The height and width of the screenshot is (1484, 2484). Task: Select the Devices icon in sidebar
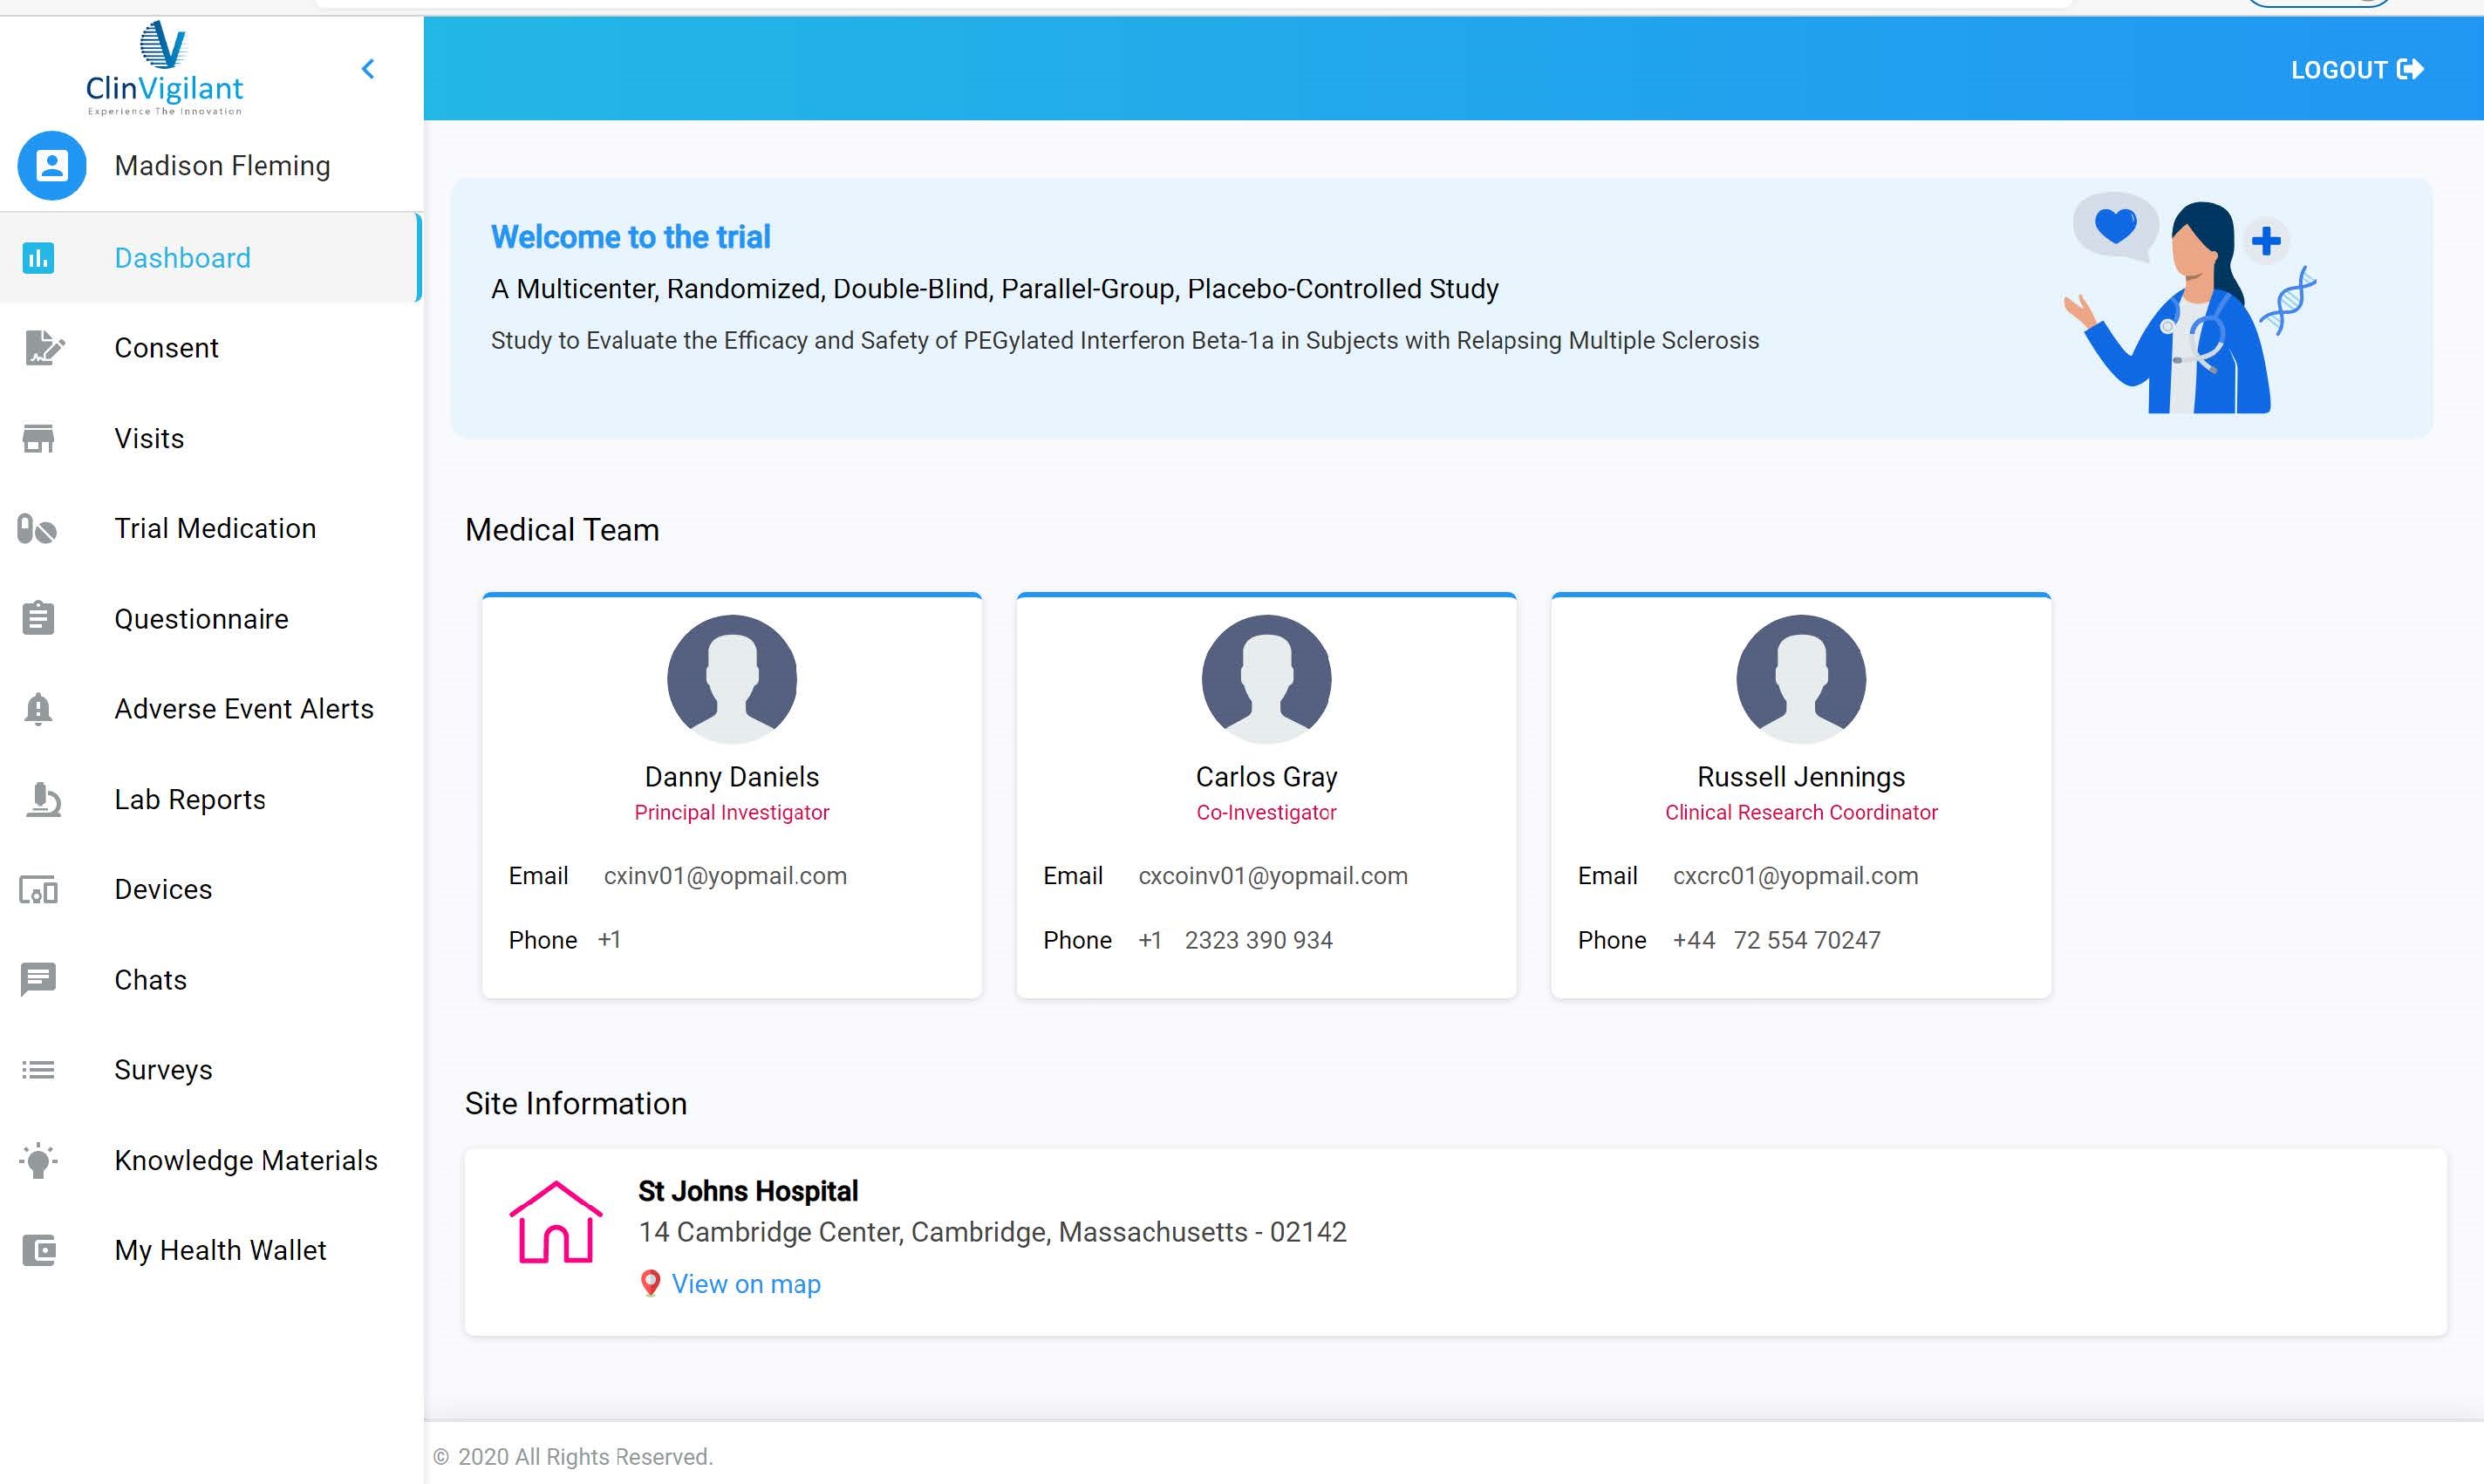(x=38, y=889)
